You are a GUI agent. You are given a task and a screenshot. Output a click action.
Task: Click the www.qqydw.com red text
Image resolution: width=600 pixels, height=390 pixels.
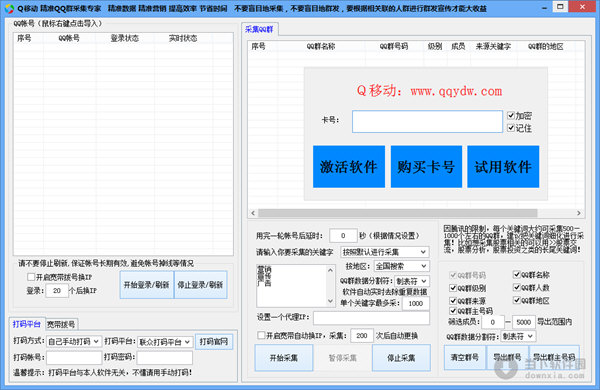456,91
